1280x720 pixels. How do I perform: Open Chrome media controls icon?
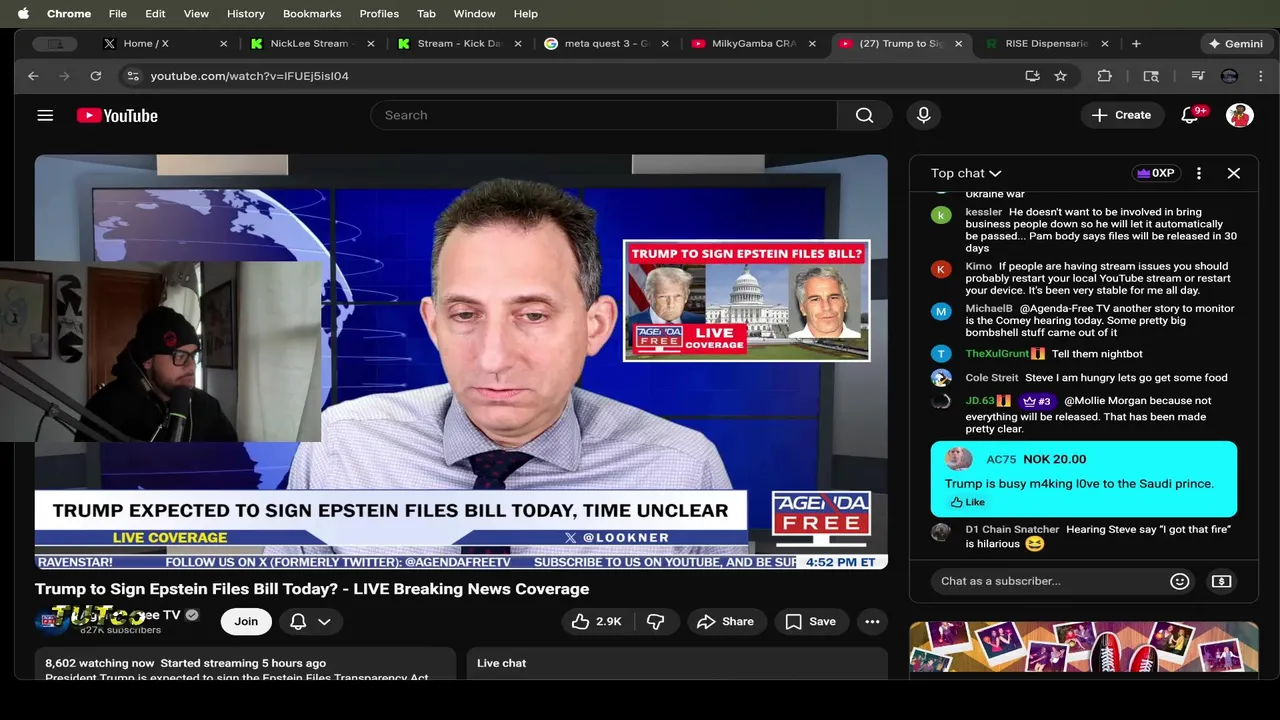[x=1198, y=76]
